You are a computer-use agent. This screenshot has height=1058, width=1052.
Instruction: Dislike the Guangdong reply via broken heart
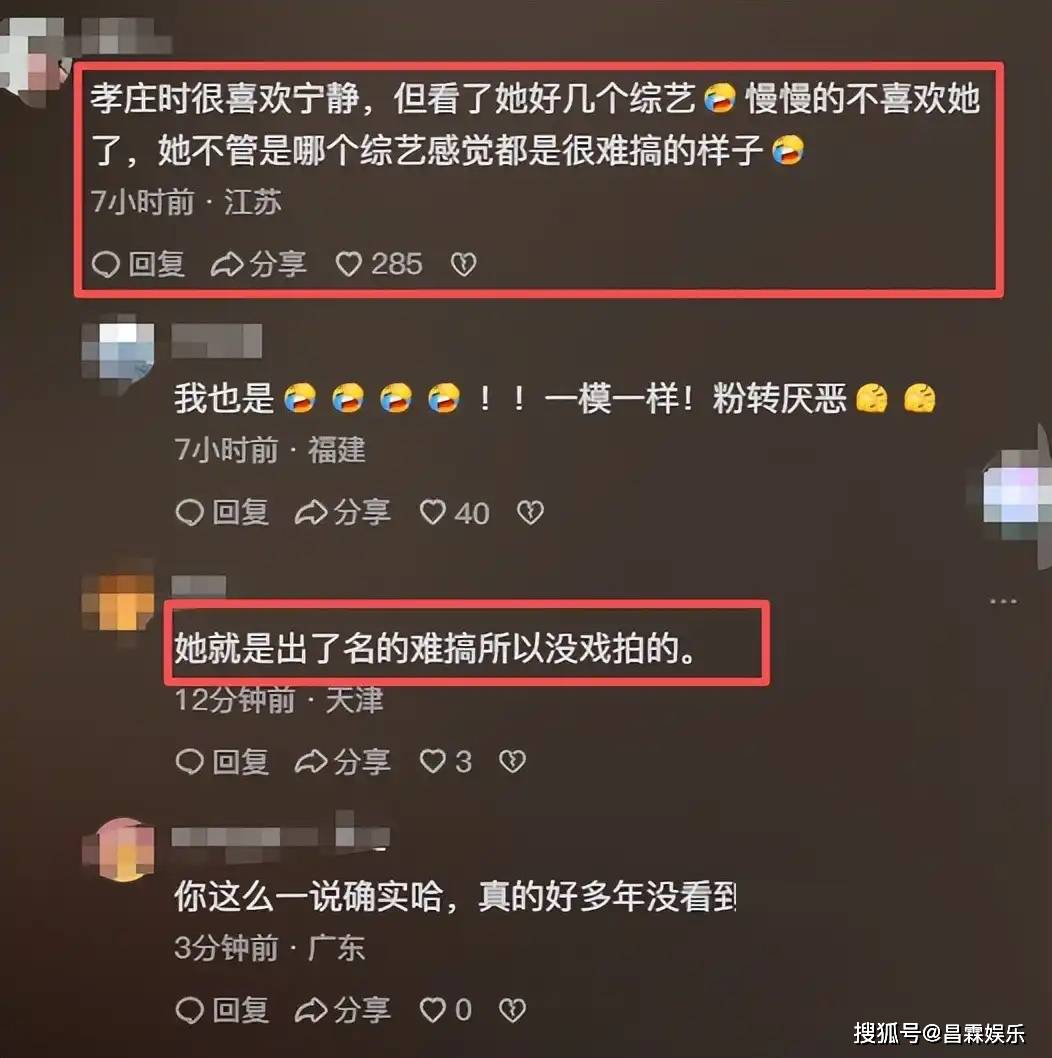pyautogui.click(x=512, y=1010)
